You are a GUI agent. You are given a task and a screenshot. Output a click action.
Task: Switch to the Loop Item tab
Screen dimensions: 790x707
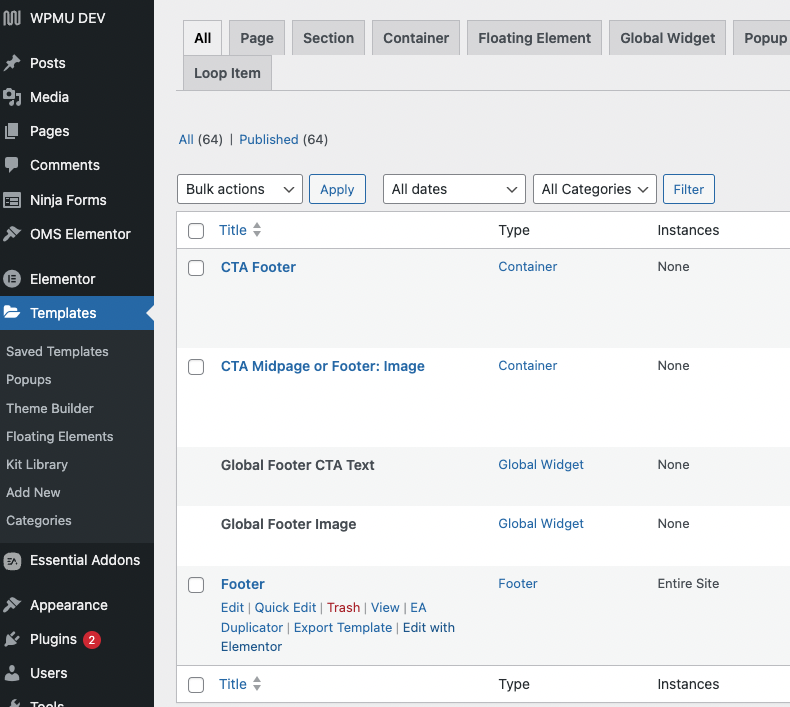(227, 73)
